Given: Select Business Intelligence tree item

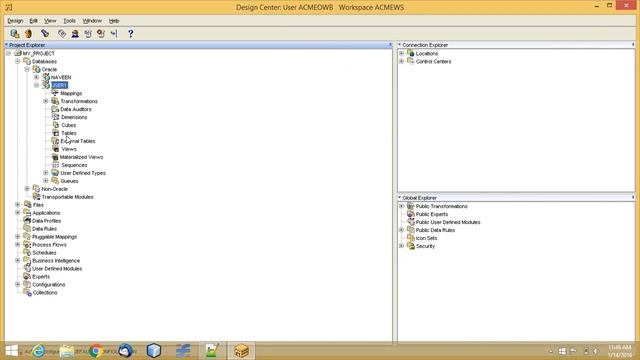Looking at the screenshot, I should (x=56, y=260).
